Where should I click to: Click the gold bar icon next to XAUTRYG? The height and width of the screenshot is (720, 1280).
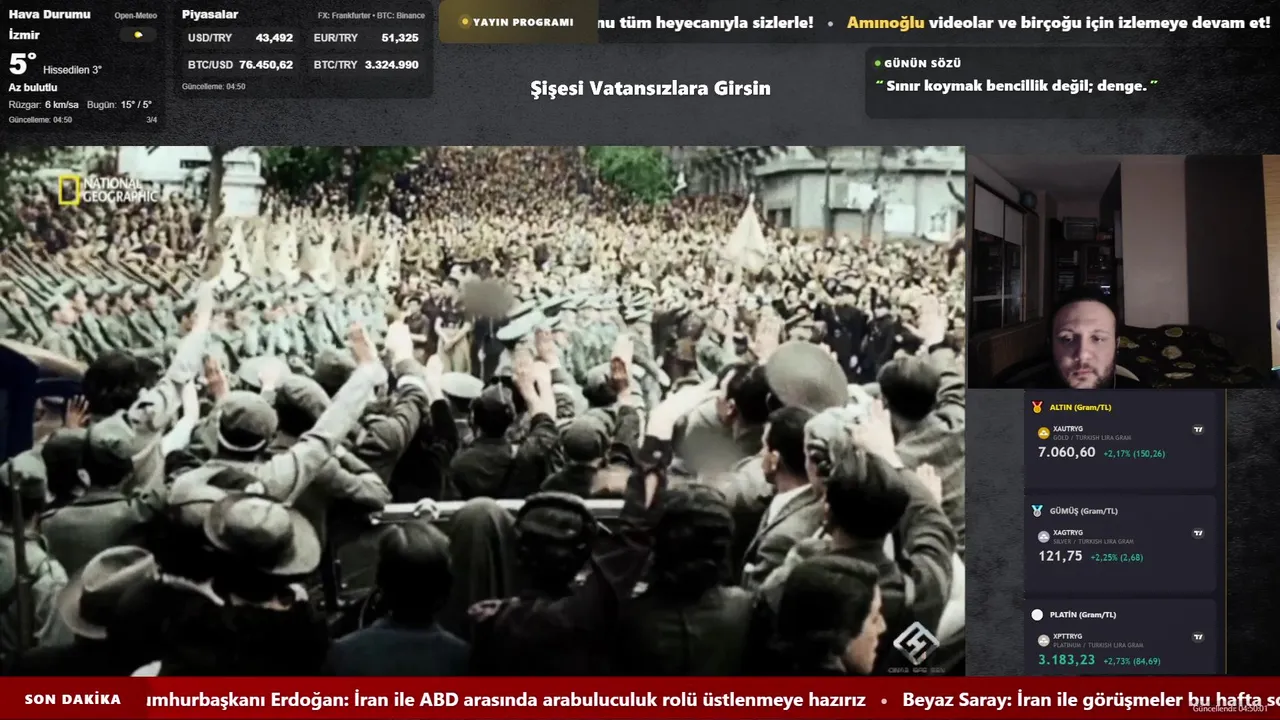pyautogui.click(x=1044, y=433)
